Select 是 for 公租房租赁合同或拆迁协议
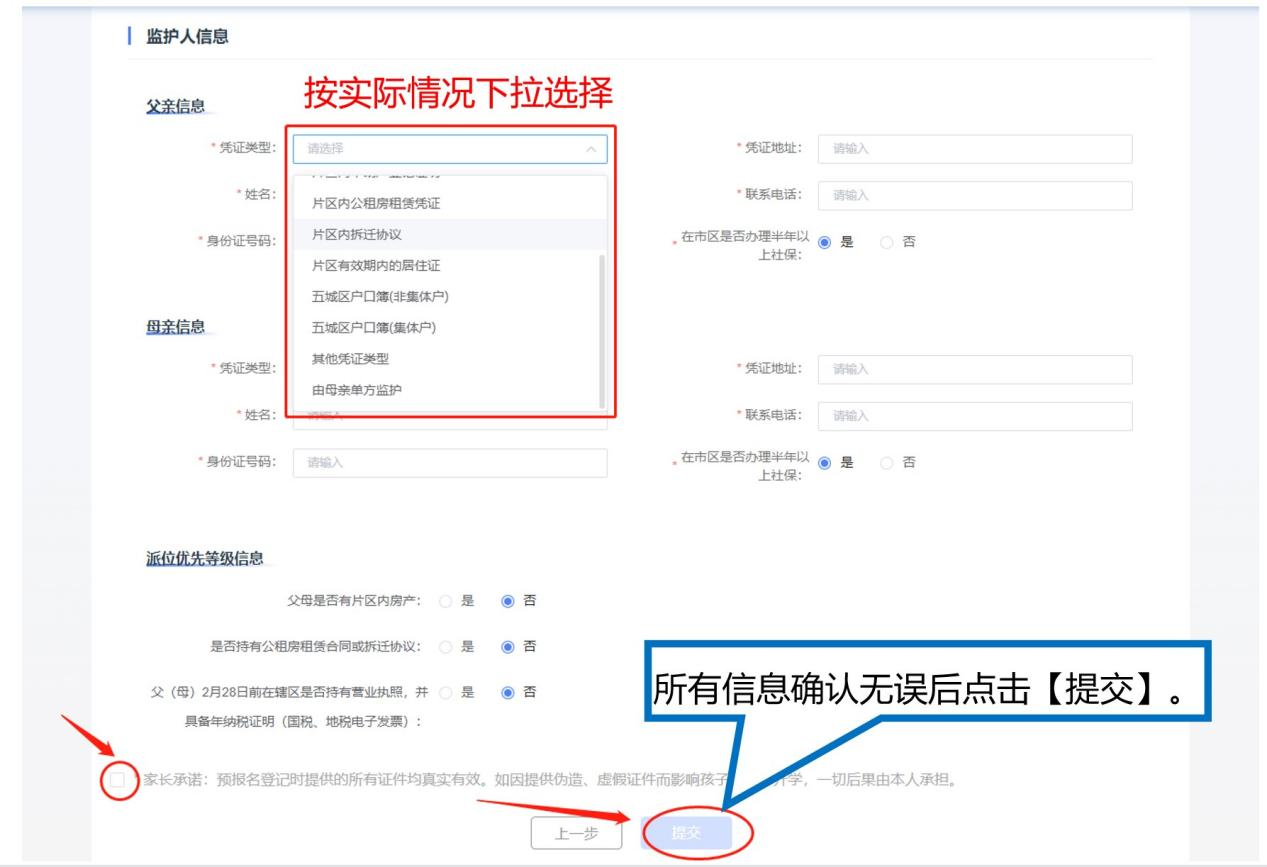 coord(446,646)
